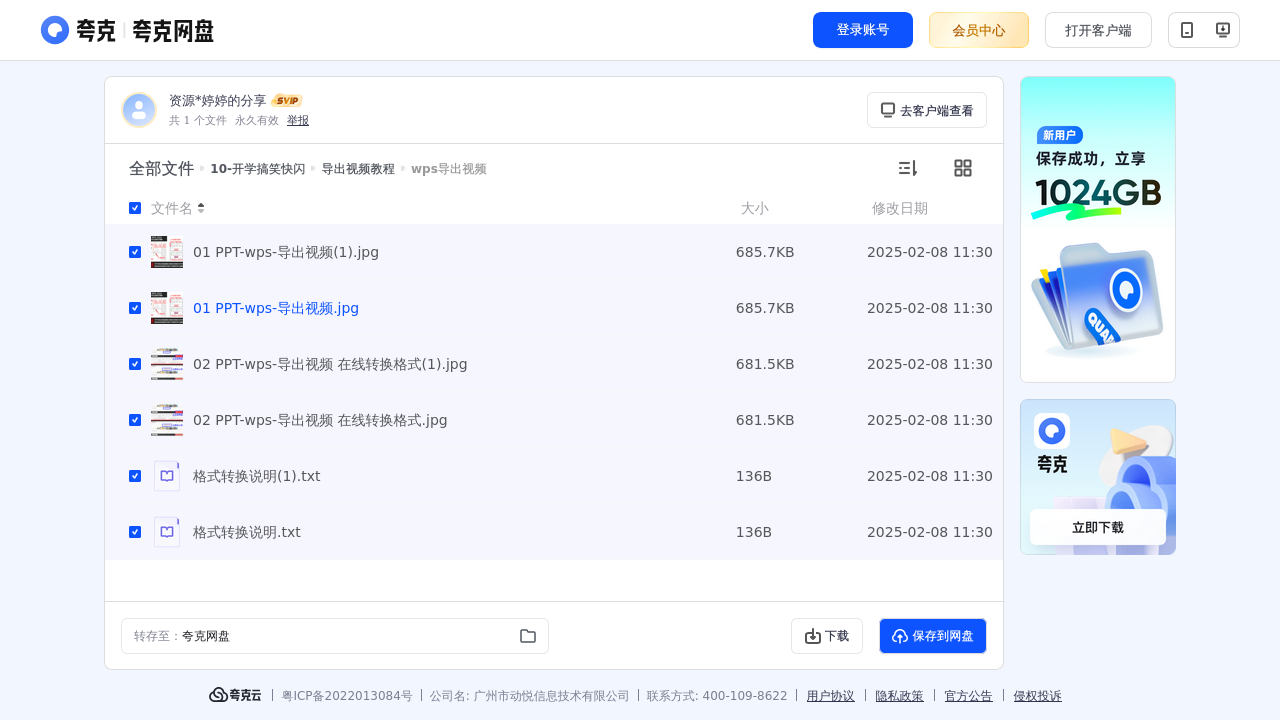Click 保存到网盘 button
Viewport: 1280px width, 720px height.
coord(933,636)
